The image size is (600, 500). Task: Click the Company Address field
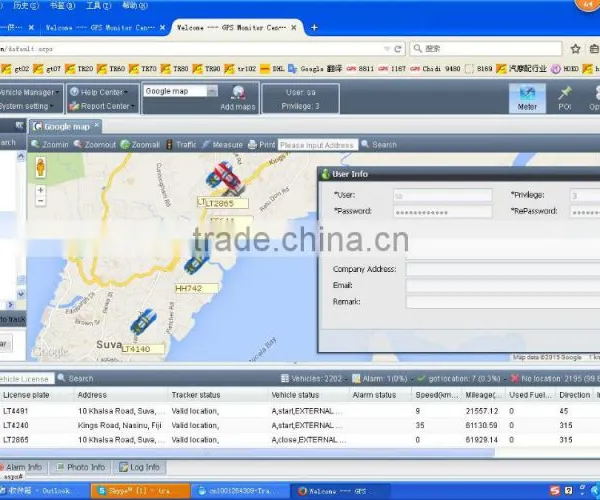[x=503, y=269]
